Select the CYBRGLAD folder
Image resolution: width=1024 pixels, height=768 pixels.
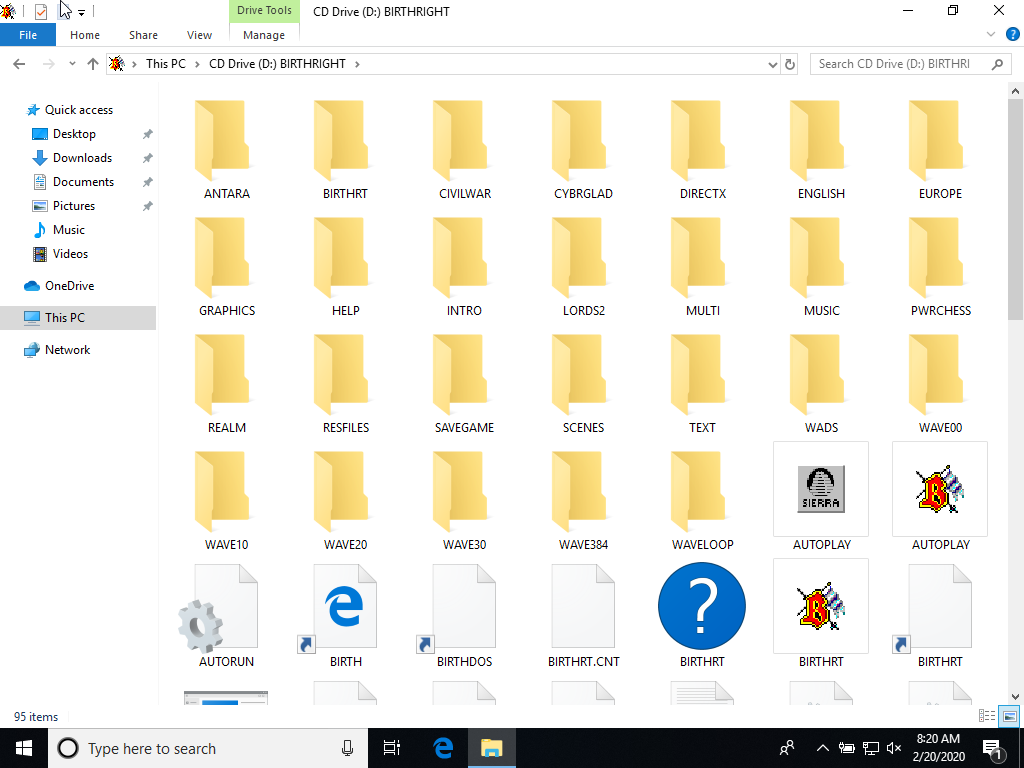click(x=583, y=150)
